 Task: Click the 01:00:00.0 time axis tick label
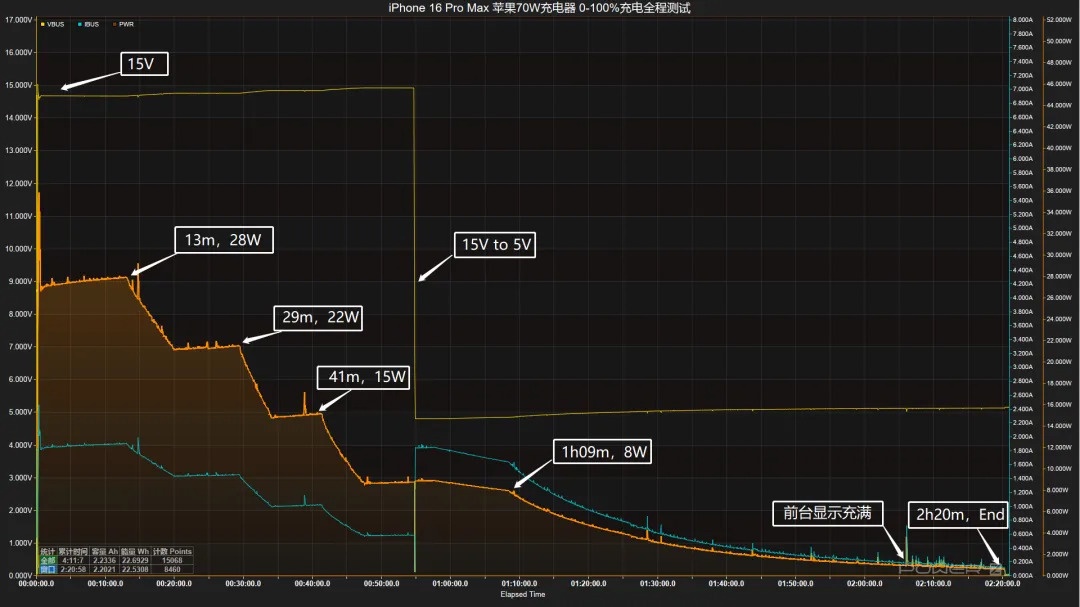pos(450,584)
